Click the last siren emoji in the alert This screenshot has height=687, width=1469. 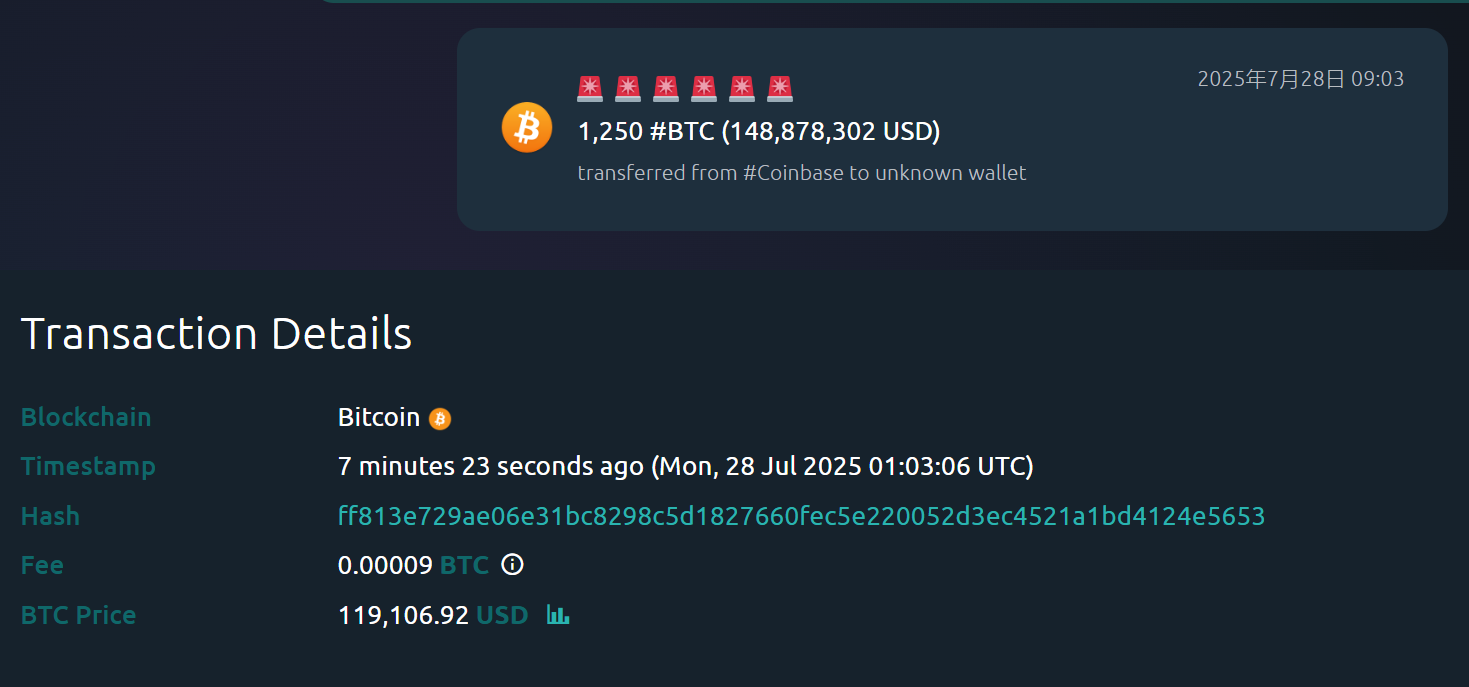(780, 88)
